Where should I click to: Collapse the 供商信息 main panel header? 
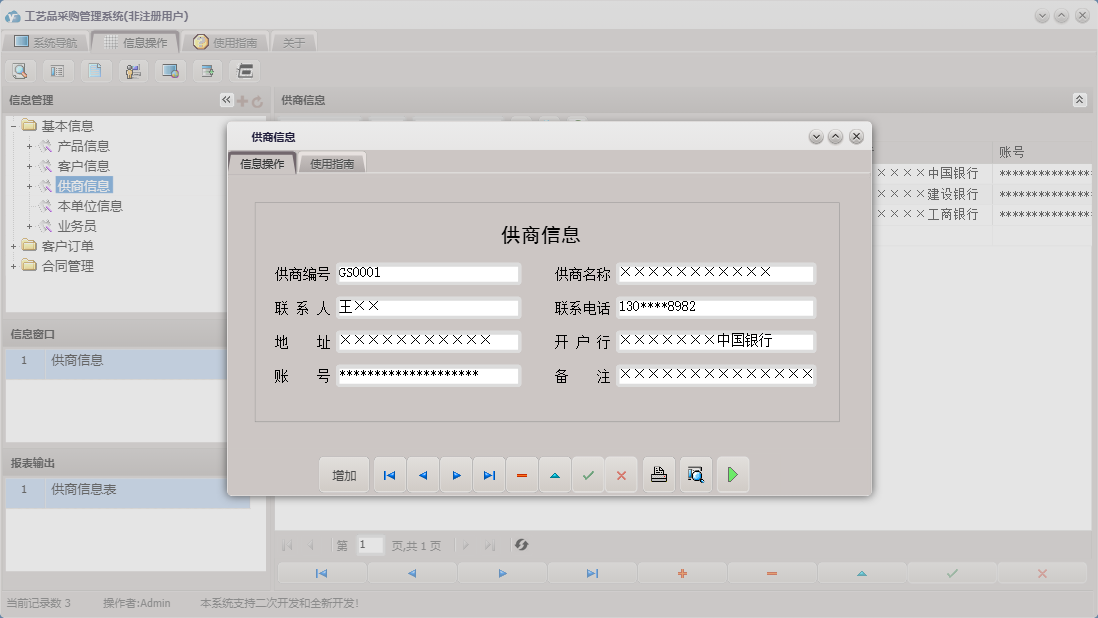1079,100
